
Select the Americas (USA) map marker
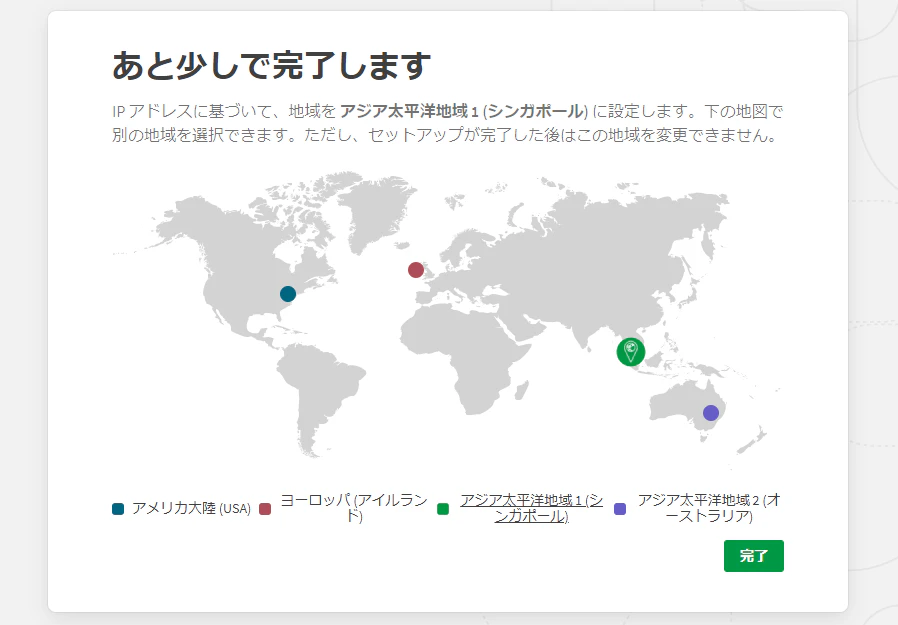click(287, 294)
